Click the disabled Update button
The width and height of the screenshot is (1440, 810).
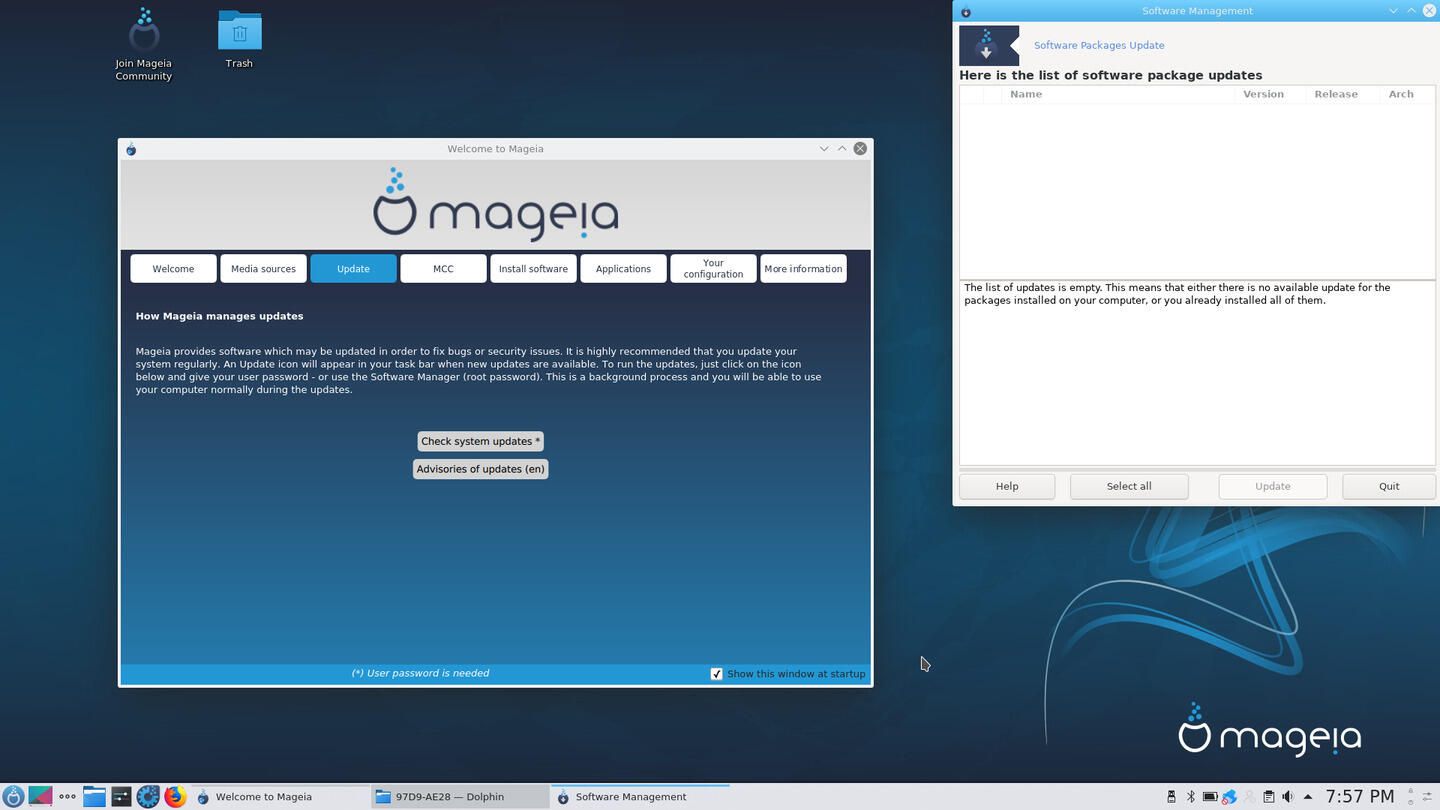click(x=1273, y=486)
